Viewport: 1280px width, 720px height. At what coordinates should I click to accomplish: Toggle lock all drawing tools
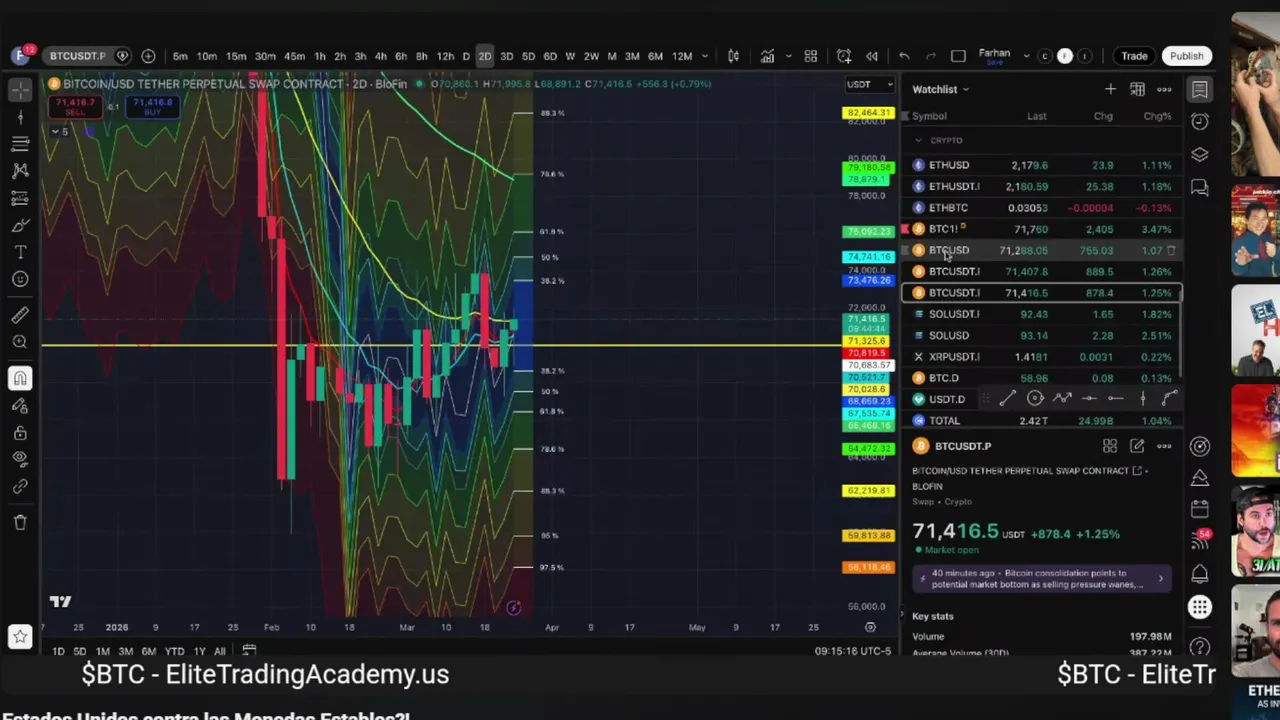(x=20, y=432)
